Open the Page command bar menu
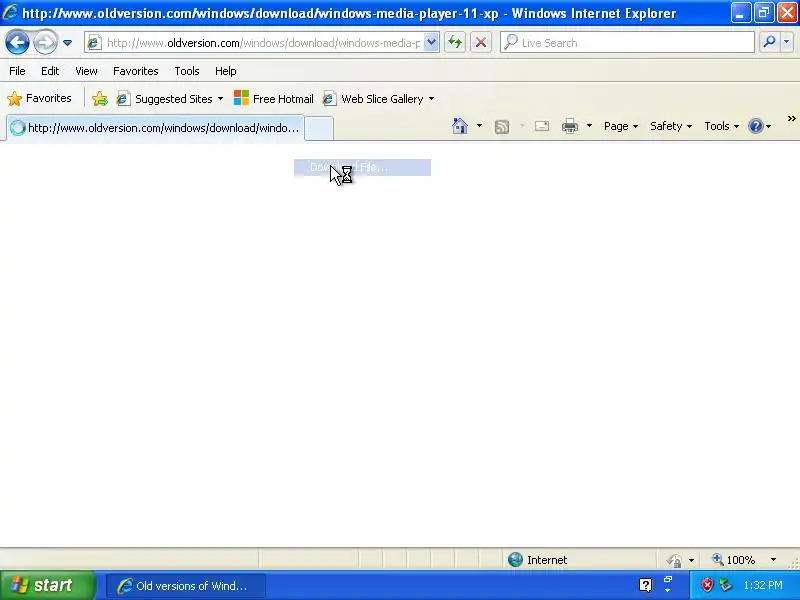This screenshot has width=800, height=600. (x=621, y=126)
